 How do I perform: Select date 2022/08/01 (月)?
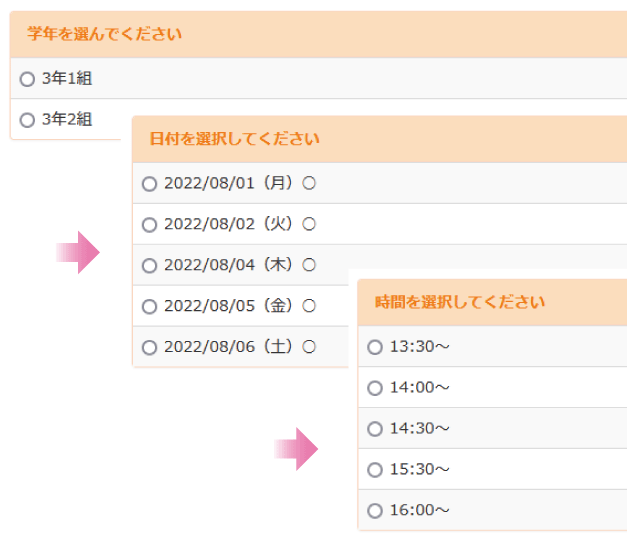click(x=150, y=184)
